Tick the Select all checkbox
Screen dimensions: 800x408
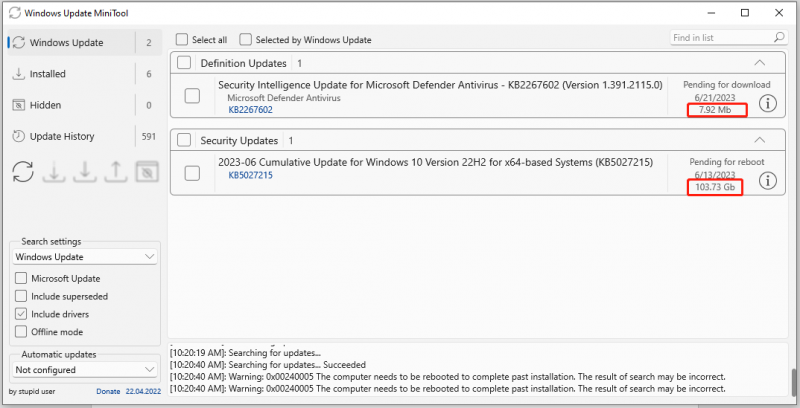tap(182, 39)
